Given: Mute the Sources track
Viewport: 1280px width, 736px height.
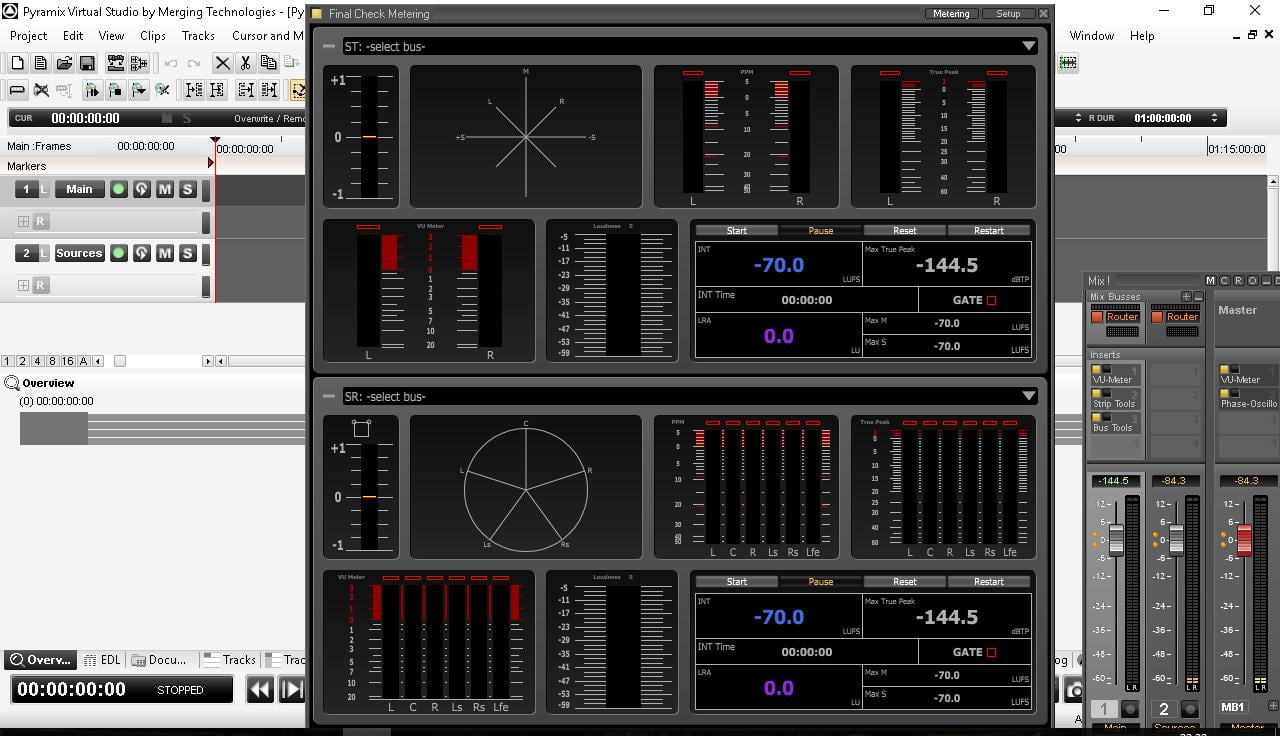Looking at the screenshot, I should 165,253.
